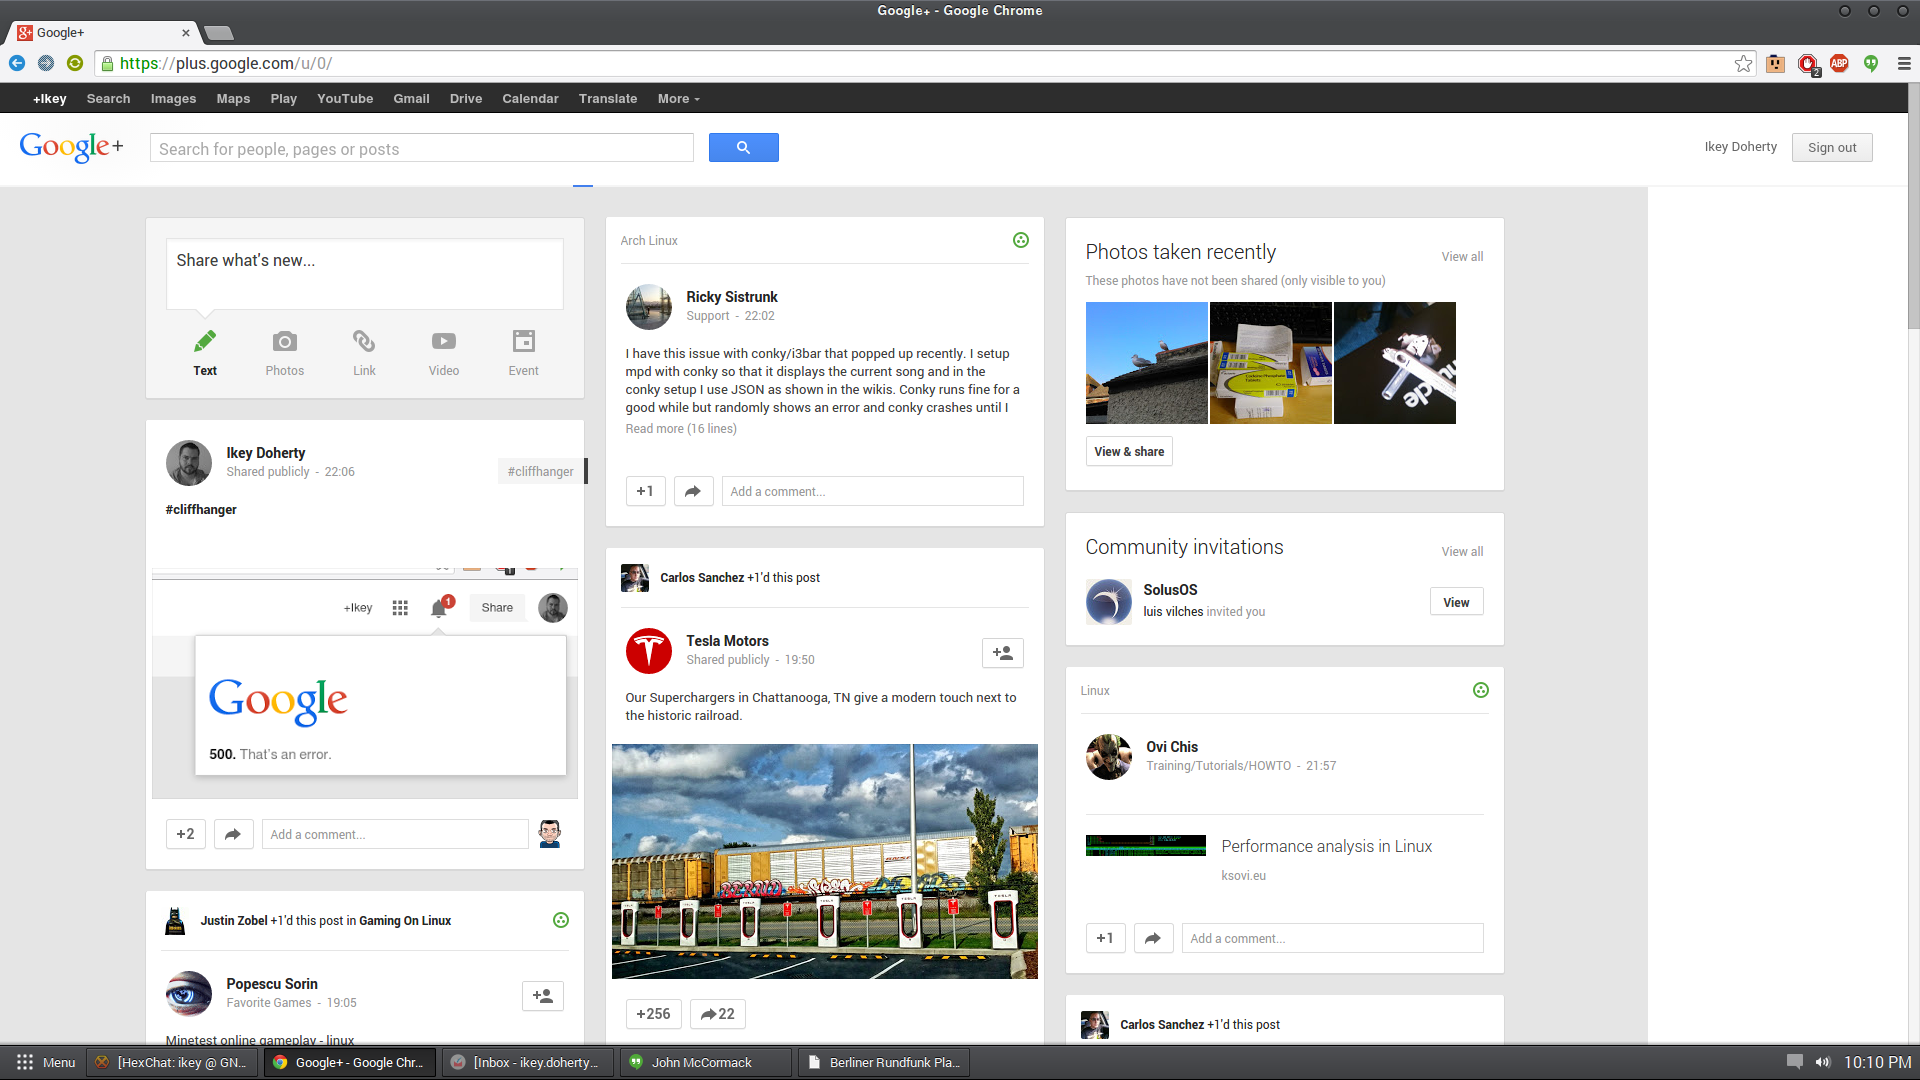The image size is (1920, 1080).
Task: Click +256 on Tesla Motors post
Action: click(654, 1014)
